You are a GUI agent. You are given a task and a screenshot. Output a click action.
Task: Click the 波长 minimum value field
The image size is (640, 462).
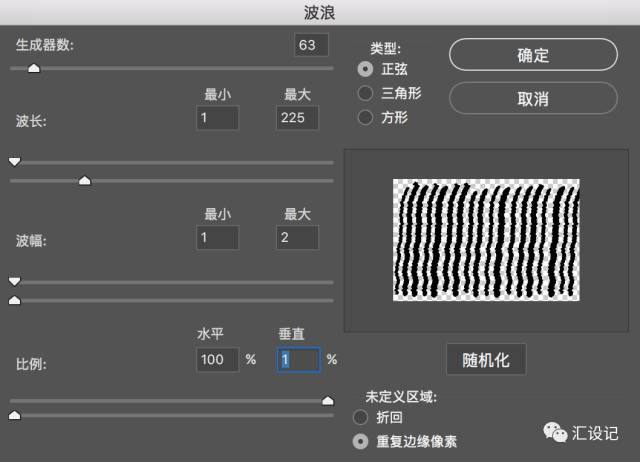(218, 119)
